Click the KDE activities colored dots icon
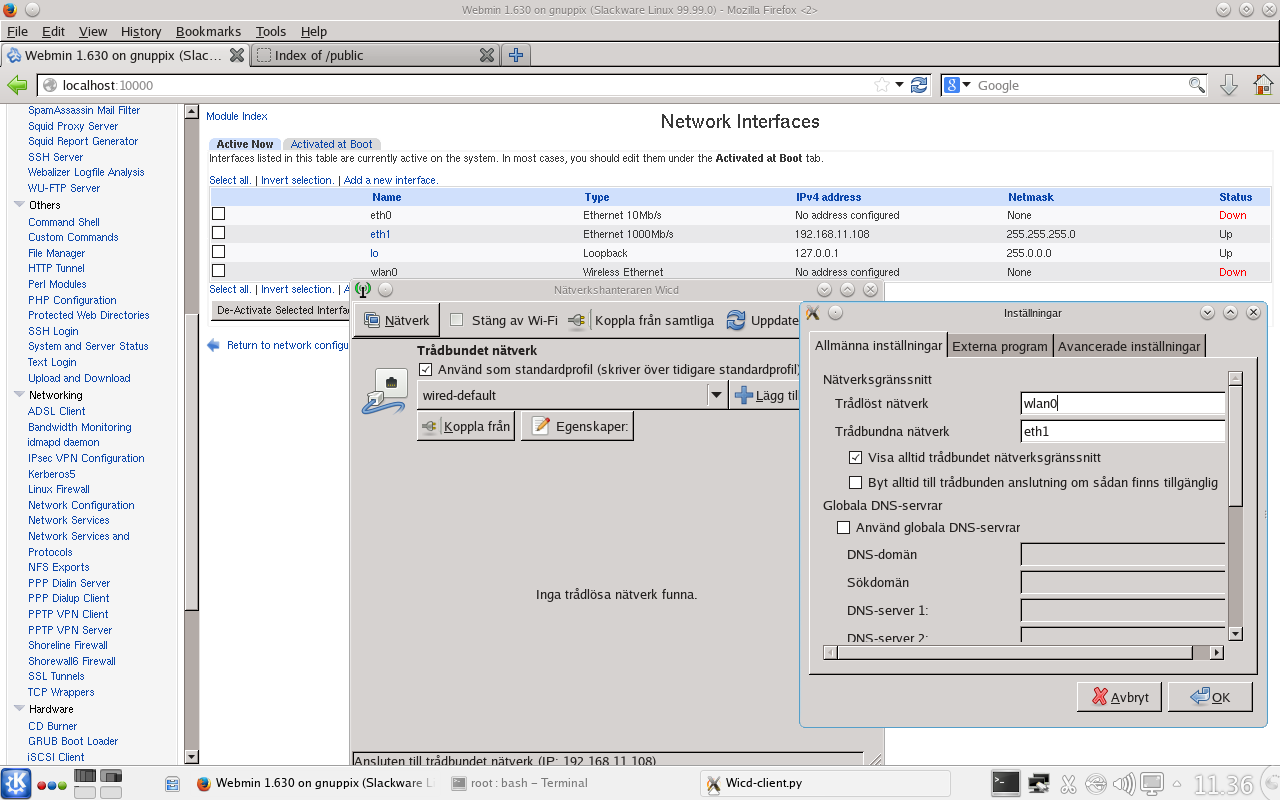This screenshot has width=1280, height=800. pyautogui.click(x=52, y=786)
